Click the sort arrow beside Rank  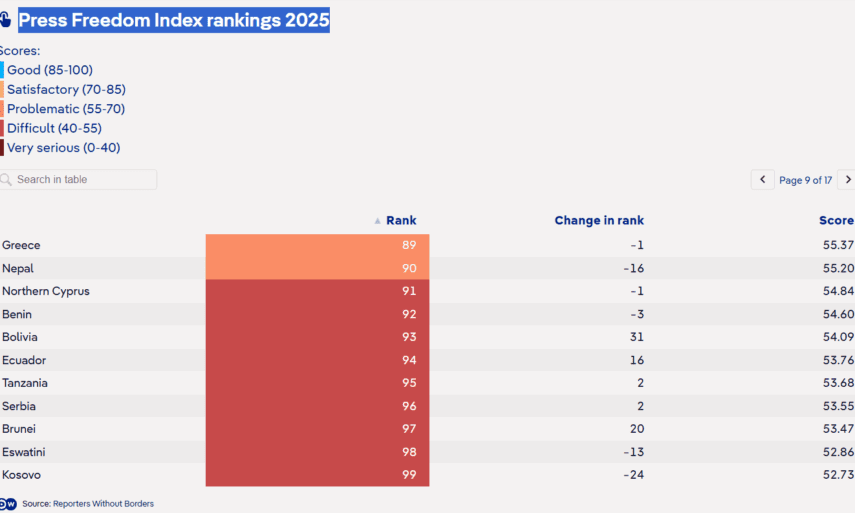click(378, 221)
